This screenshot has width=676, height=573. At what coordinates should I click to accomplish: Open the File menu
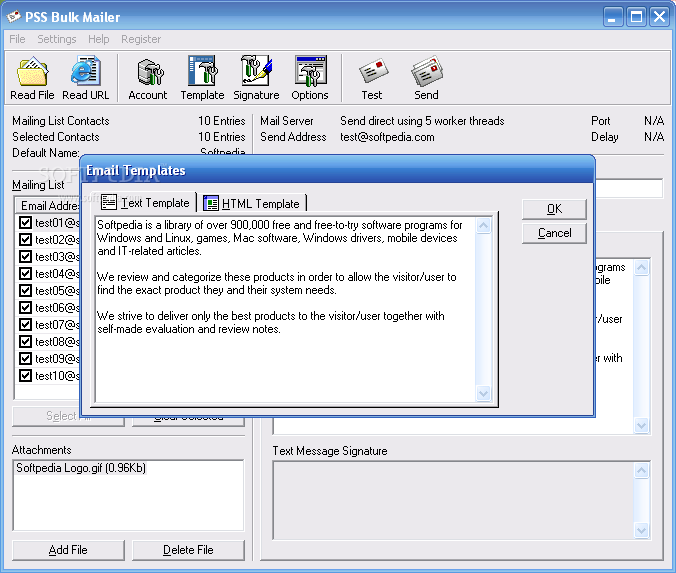[17, 39]
